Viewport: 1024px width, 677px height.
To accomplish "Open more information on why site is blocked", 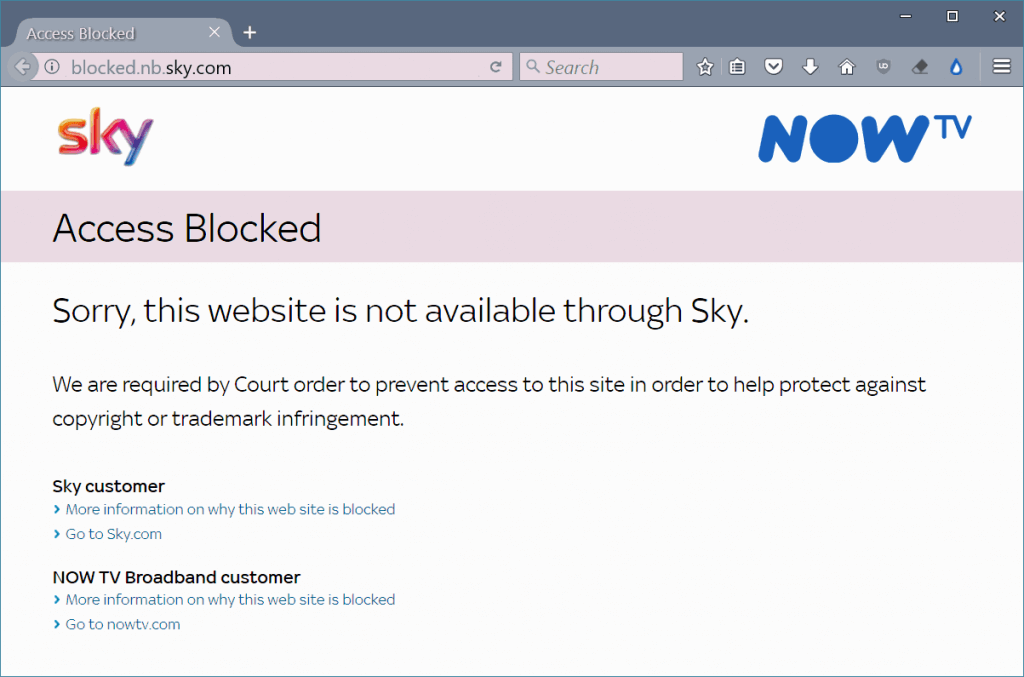I will 229,509.
